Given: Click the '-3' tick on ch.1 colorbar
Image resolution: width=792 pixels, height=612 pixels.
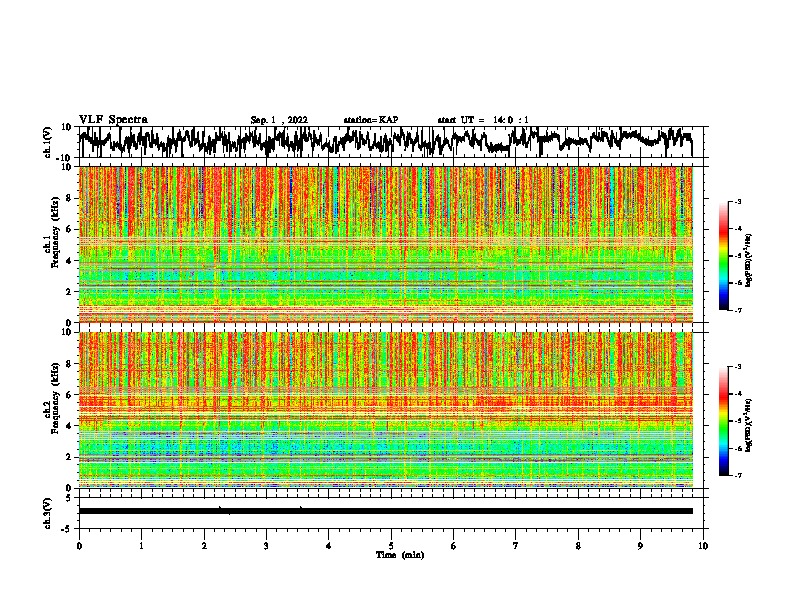Looking at the screenshot, I should (x=737, y=202).
